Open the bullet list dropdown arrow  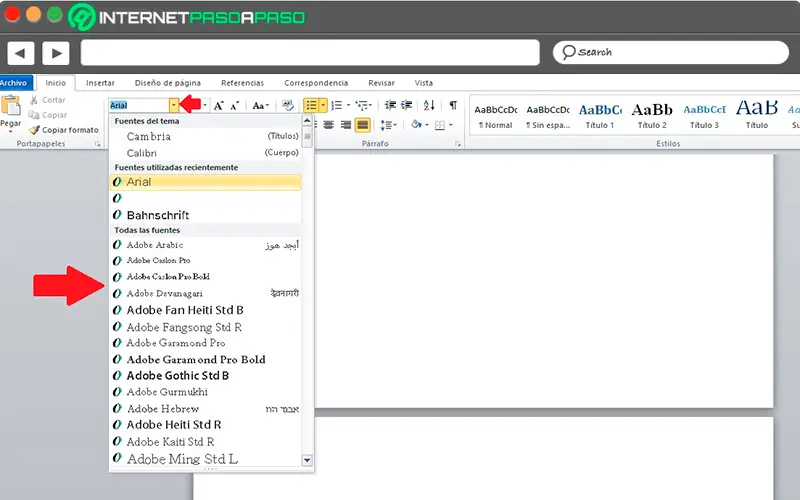coord(323,106)
